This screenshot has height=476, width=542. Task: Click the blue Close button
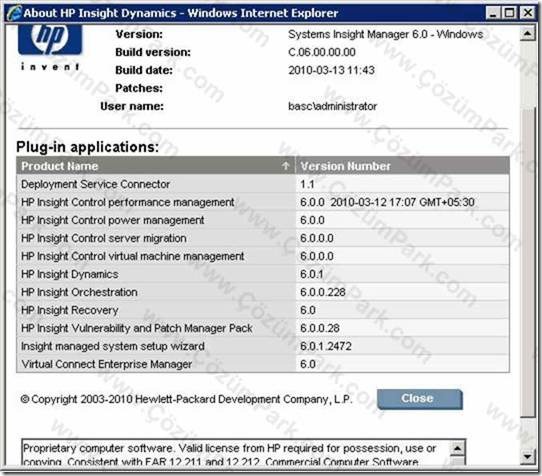[420, 399]
